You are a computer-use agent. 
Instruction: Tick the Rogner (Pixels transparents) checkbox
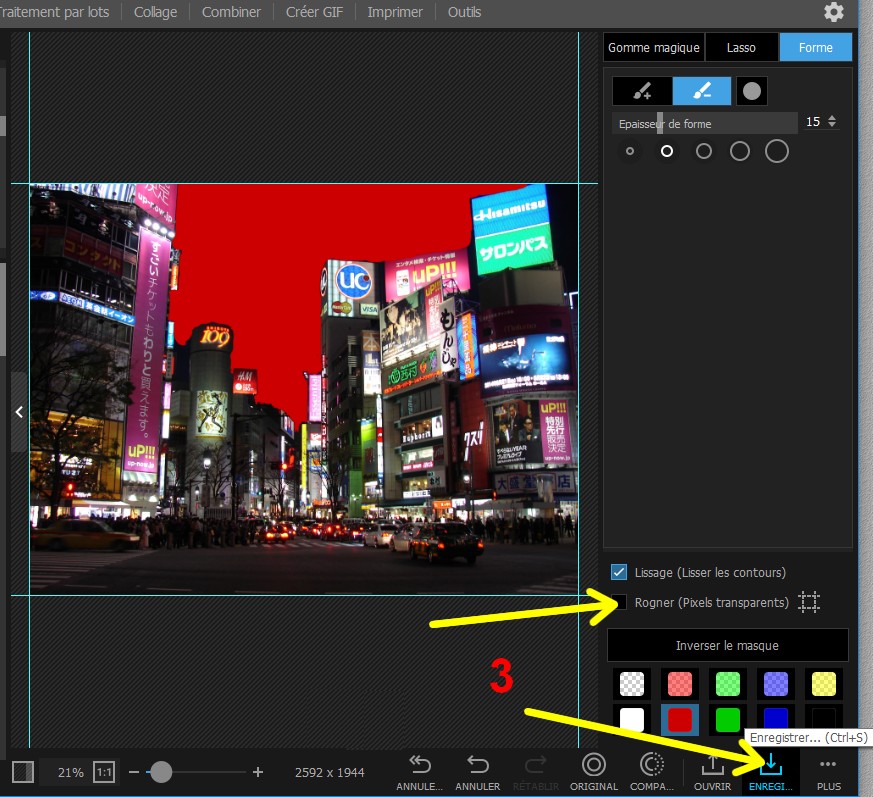[619, 602]
